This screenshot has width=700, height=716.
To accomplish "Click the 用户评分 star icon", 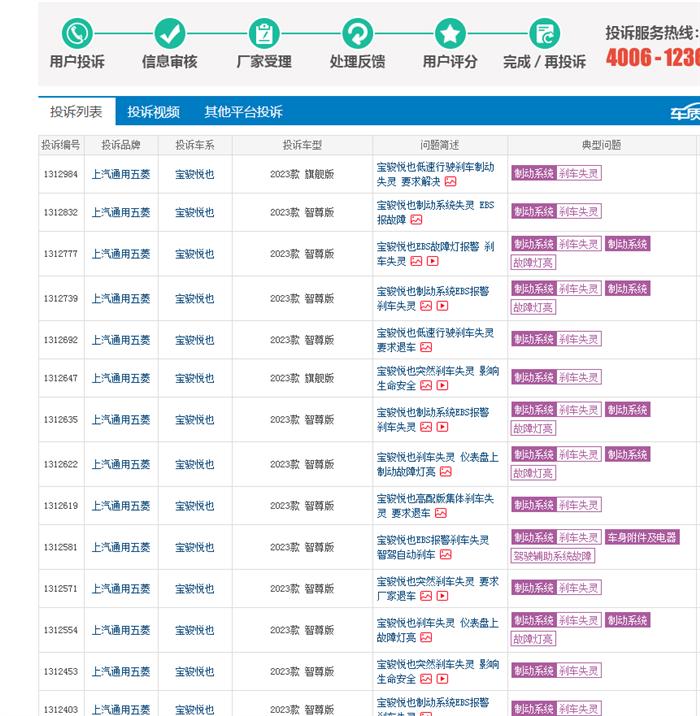I will click(x=450, y=33).
